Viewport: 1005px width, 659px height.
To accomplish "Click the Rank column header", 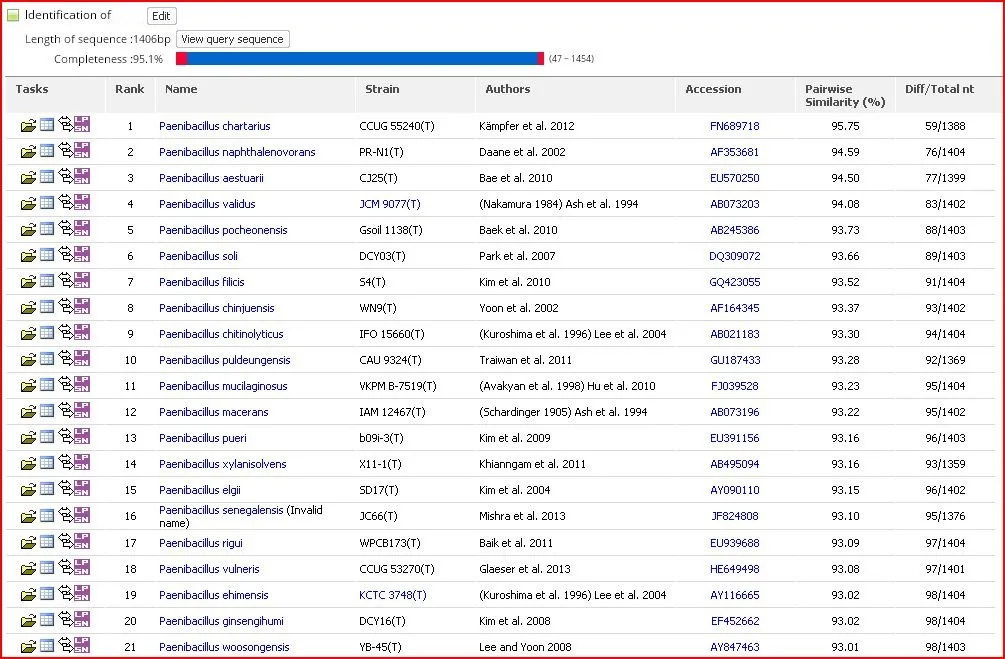I will (129, 89).
